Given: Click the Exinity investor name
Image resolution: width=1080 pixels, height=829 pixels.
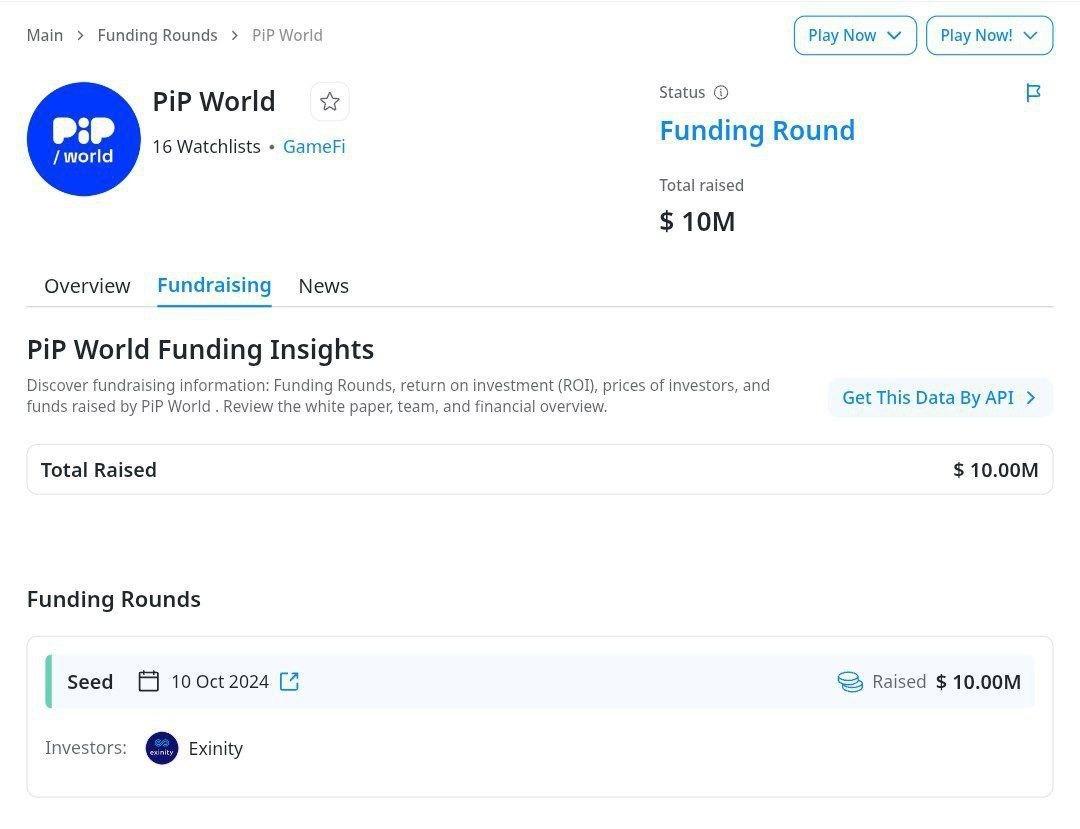Looking at the screenshot, I should pyautogui.click(x=216, y=748).
